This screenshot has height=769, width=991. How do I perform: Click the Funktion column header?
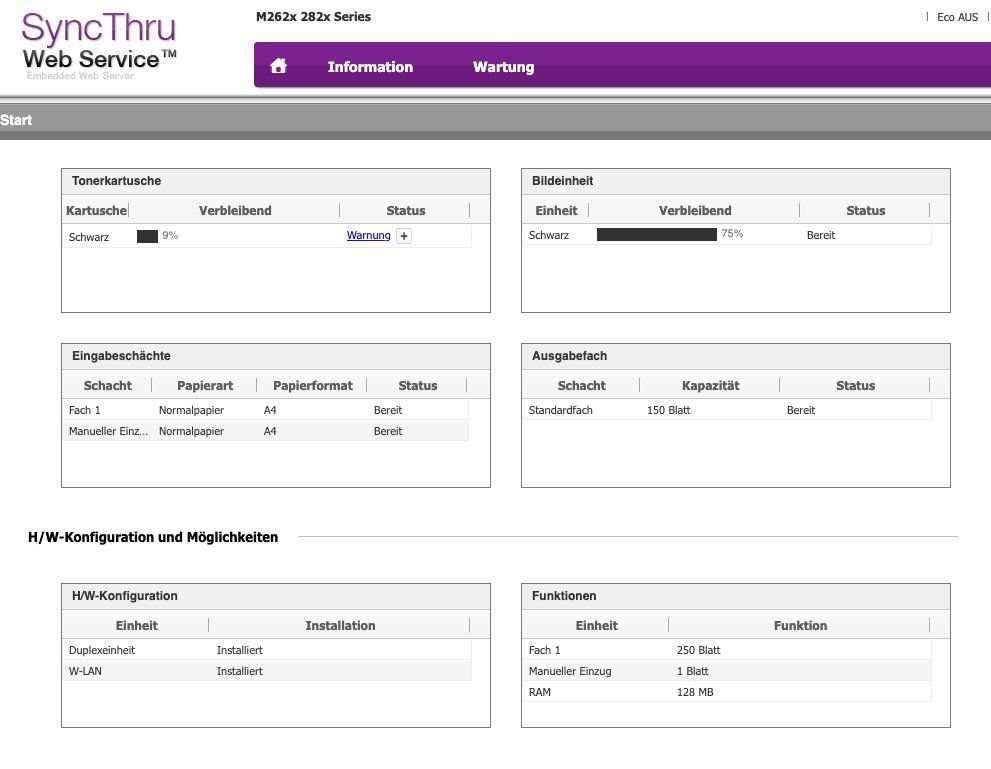(x=800, y=626)
